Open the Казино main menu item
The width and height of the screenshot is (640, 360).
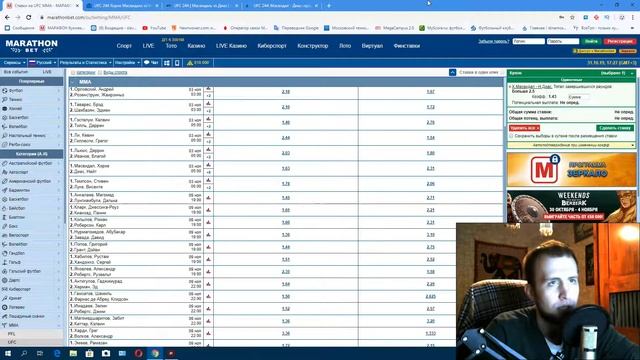point(196,46)
